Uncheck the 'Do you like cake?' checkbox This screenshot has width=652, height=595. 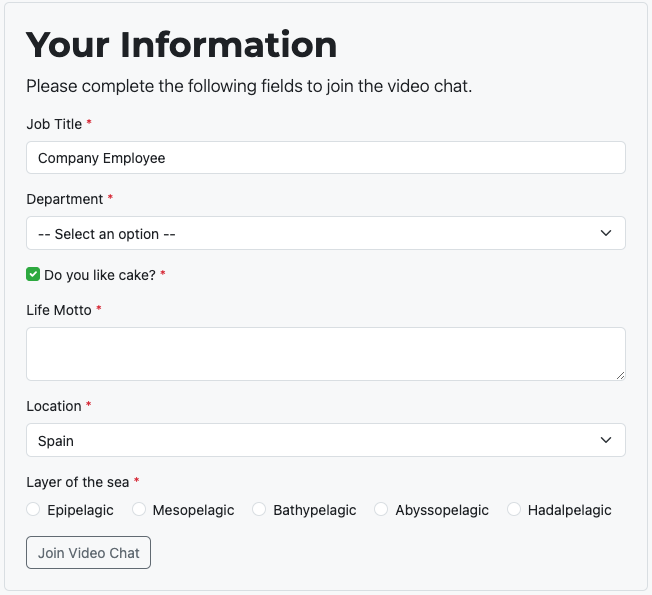coord(33,274)
